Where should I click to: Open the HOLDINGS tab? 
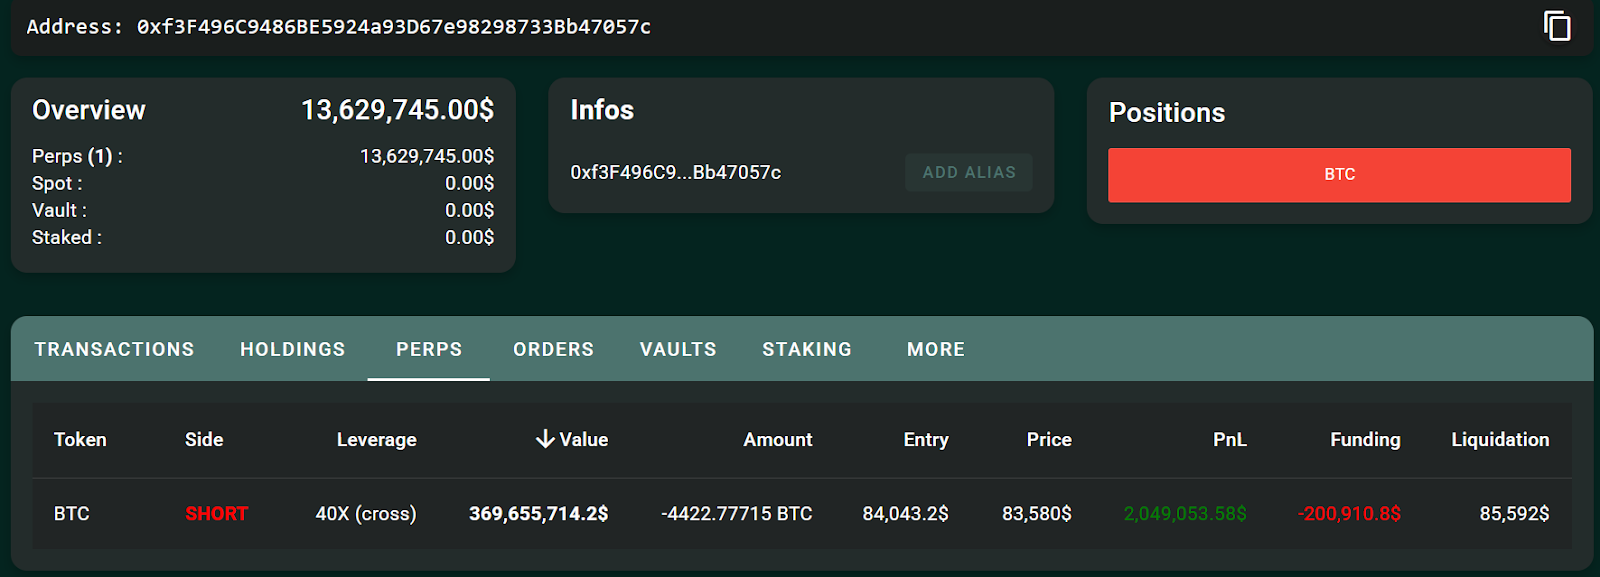point(292,349)
